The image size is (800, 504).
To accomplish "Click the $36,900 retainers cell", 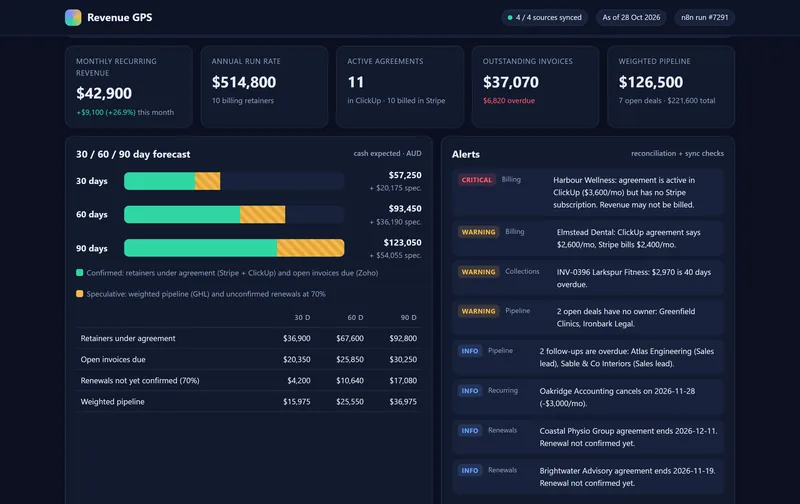I will 296,338.
